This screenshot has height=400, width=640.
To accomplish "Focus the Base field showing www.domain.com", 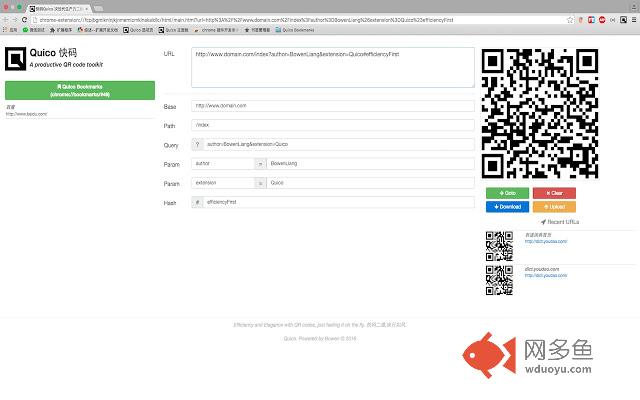I will point(333,106).
